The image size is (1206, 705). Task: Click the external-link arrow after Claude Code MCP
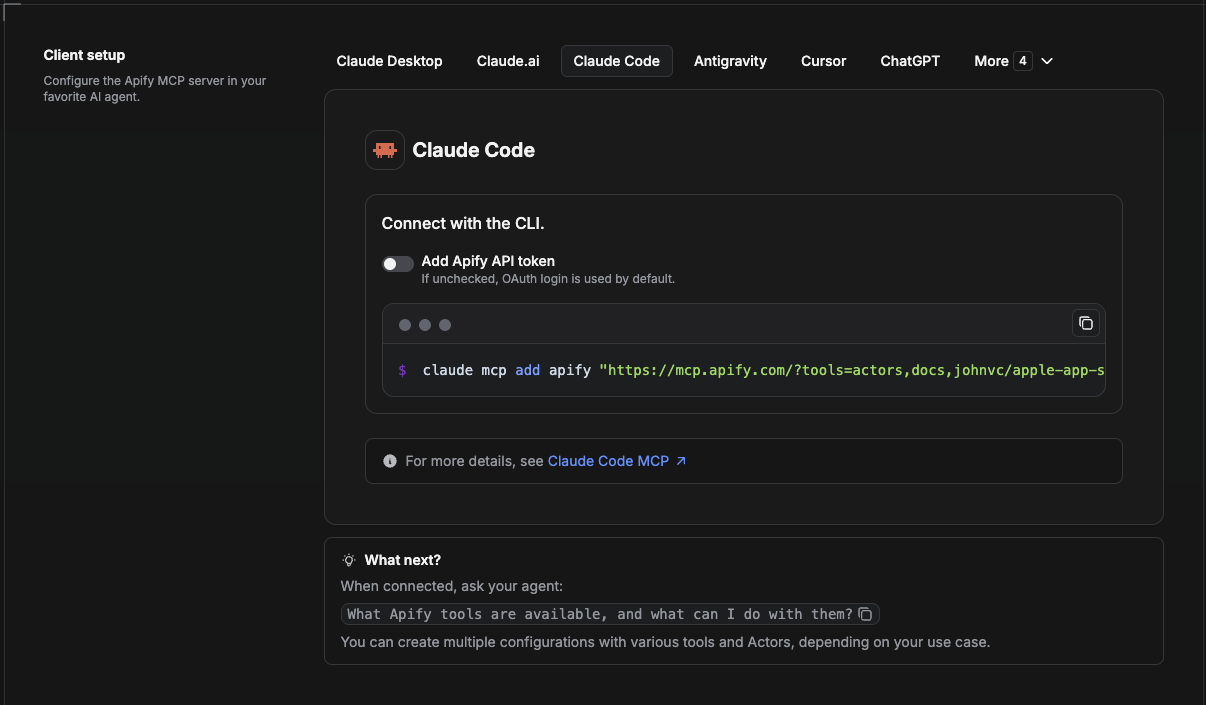681,461
